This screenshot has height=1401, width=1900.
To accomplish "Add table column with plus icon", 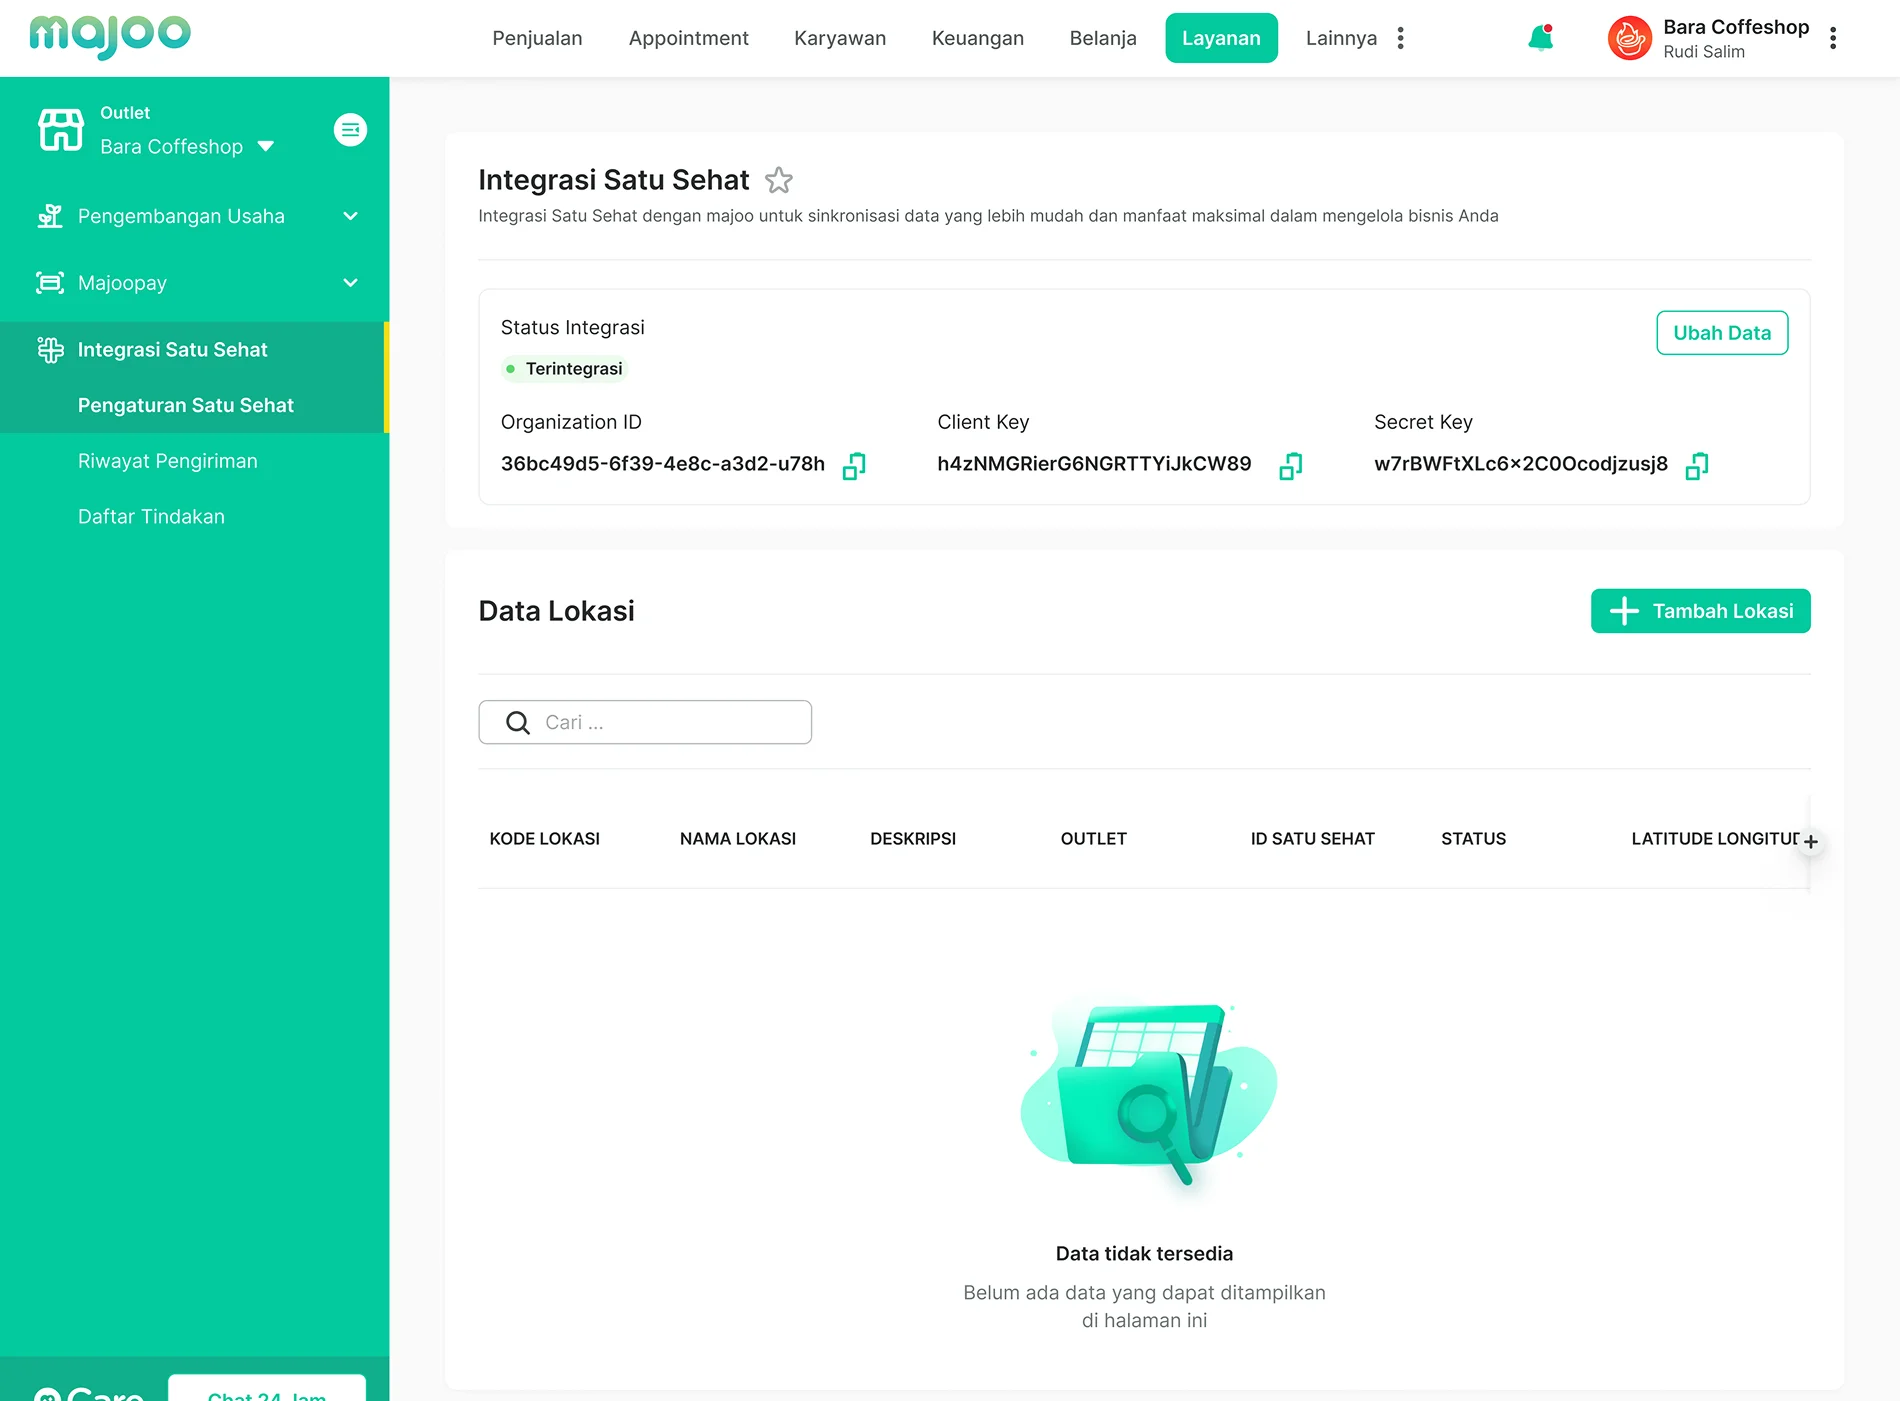I will pyautogui.click(x=1810, y=841).
